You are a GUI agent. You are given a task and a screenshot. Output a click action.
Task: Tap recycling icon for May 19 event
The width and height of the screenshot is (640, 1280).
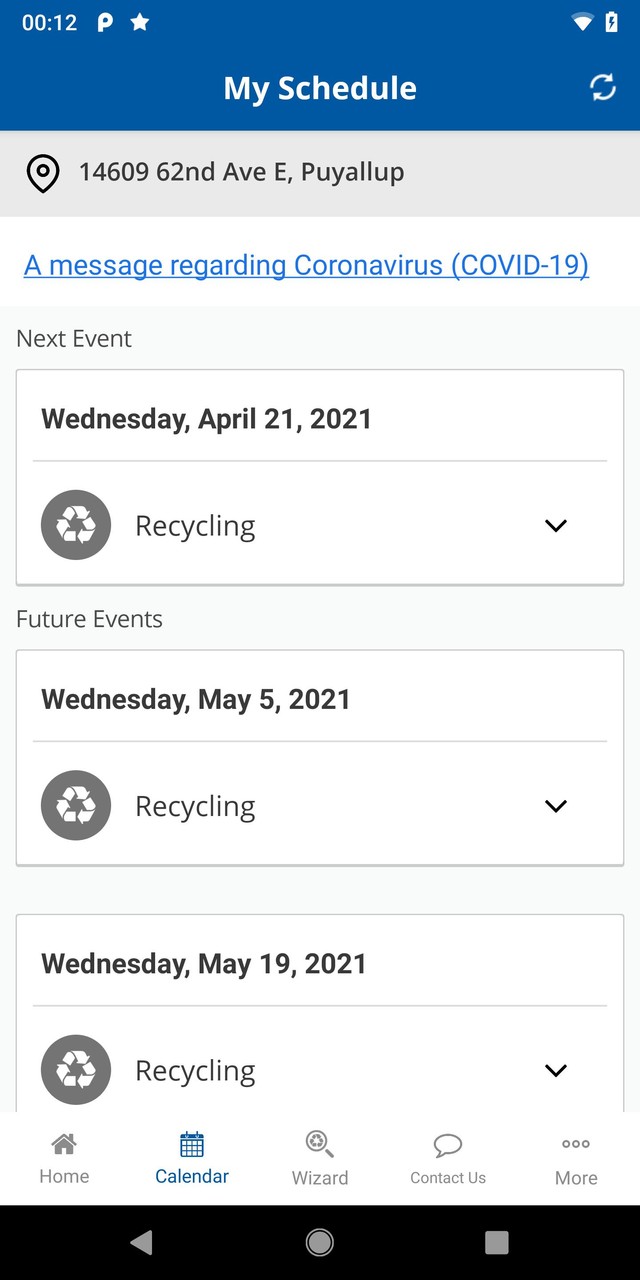[76, 1070]
